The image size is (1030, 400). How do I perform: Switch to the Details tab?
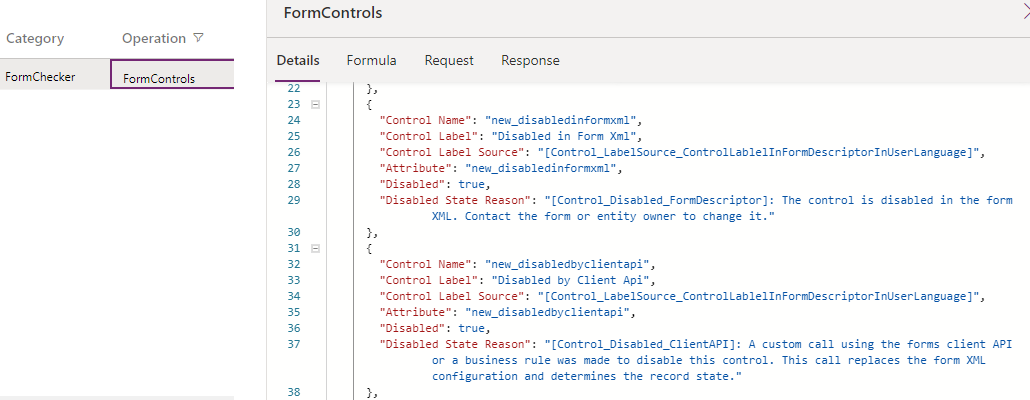pos(298,60)
